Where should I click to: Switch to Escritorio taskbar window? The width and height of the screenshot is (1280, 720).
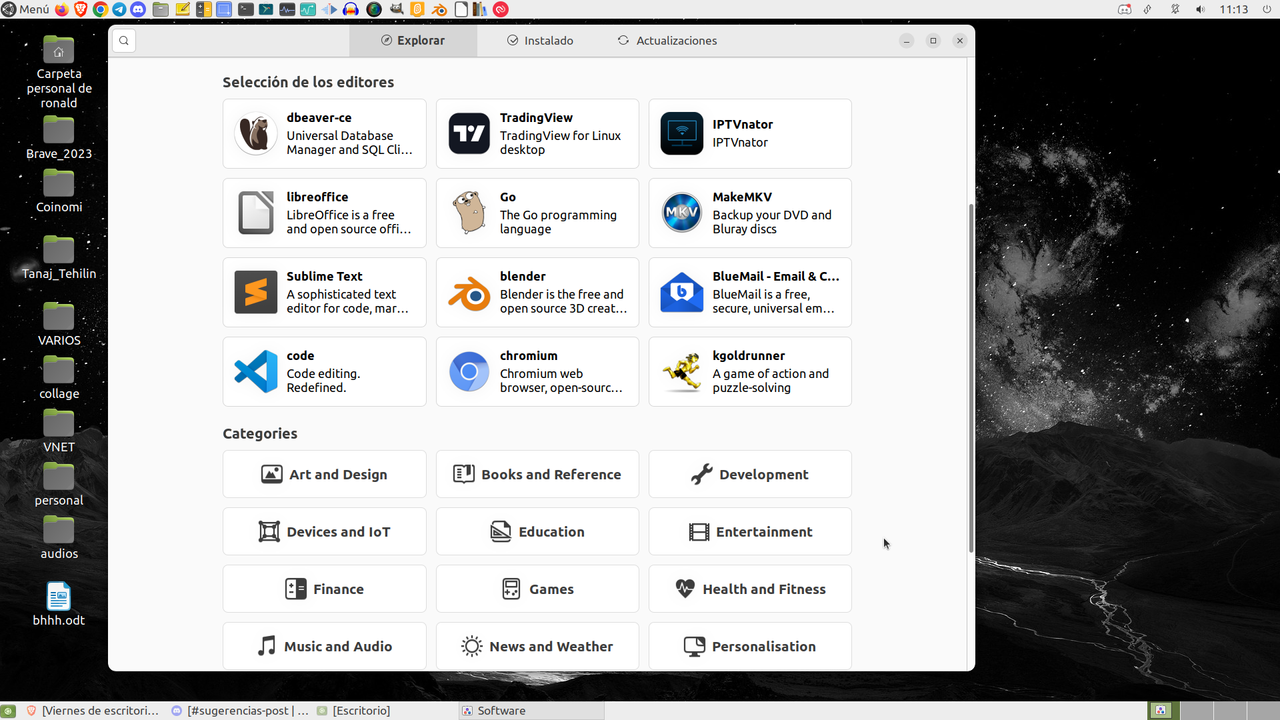coord(385,711)
